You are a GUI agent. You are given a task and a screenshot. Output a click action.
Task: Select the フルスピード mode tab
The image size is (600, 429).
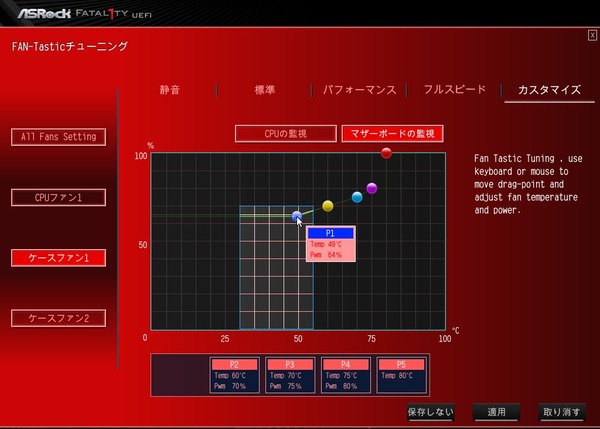[455, 90]
